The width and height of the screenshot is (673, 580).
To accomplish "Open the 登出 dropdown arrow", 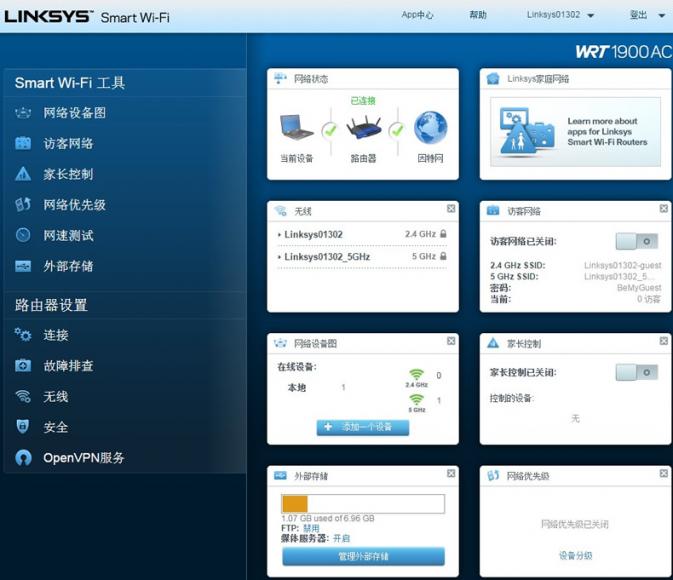I will 661,16.
